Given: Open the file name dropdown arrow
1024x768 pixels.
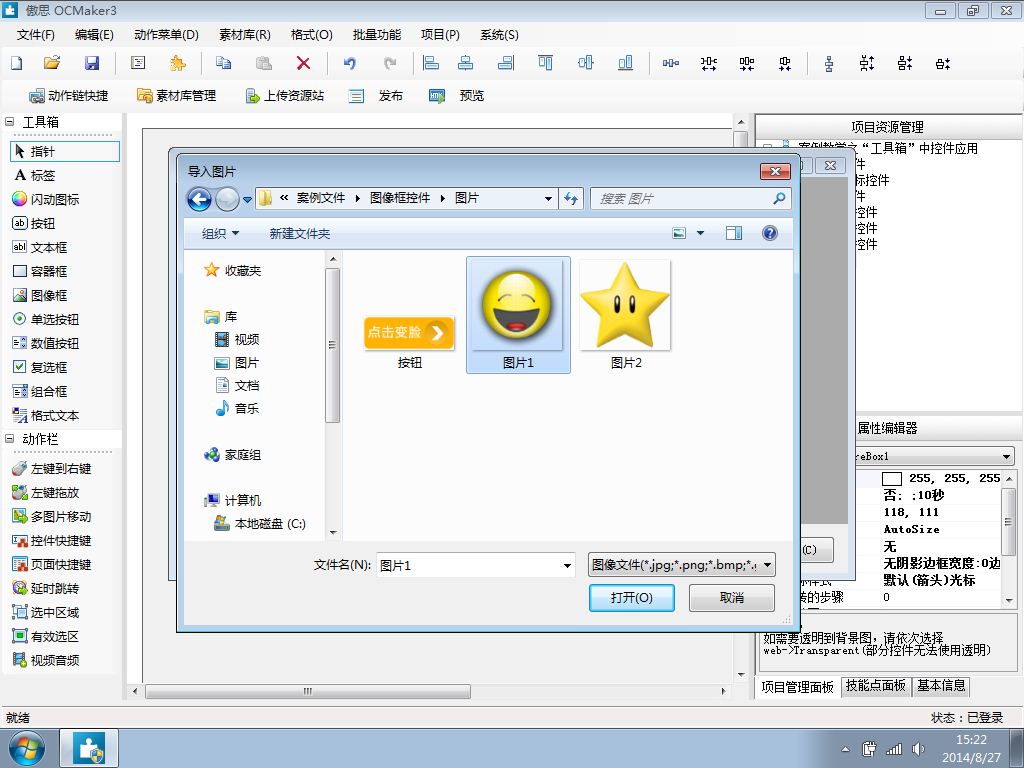Looking at the screenshot, I should coord(567,566).
